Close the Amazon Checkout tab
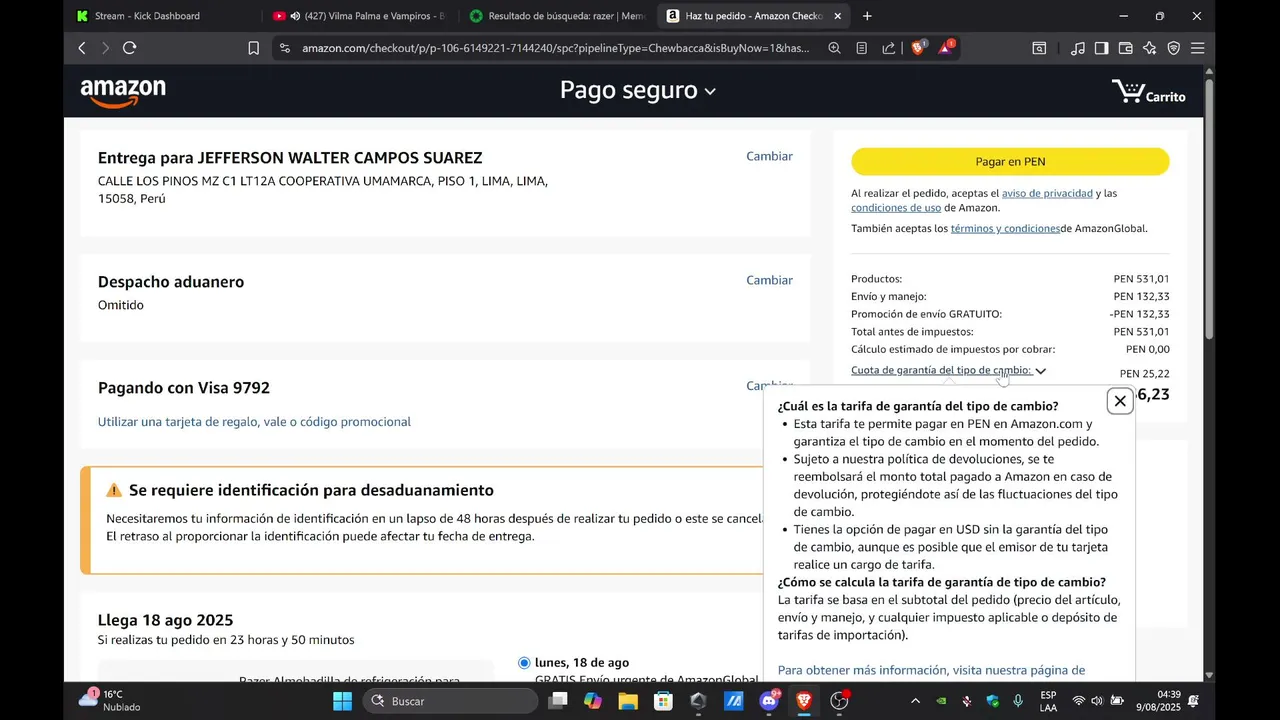Image resolution: width=1280 pixels, height=720 pixels. click(837, 16)
